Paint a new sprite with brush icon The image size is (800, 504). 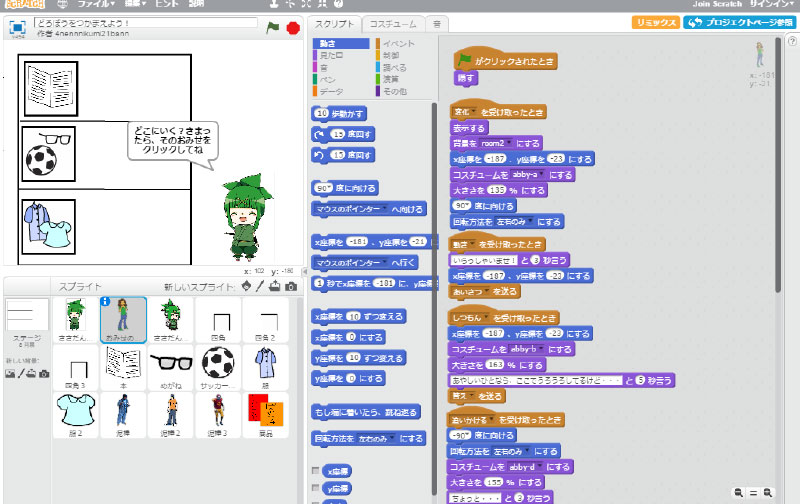[x=260, y=287]
